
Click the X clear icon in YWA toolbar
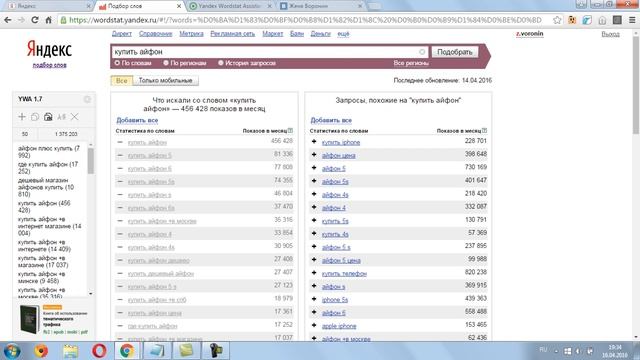(74, 117)
